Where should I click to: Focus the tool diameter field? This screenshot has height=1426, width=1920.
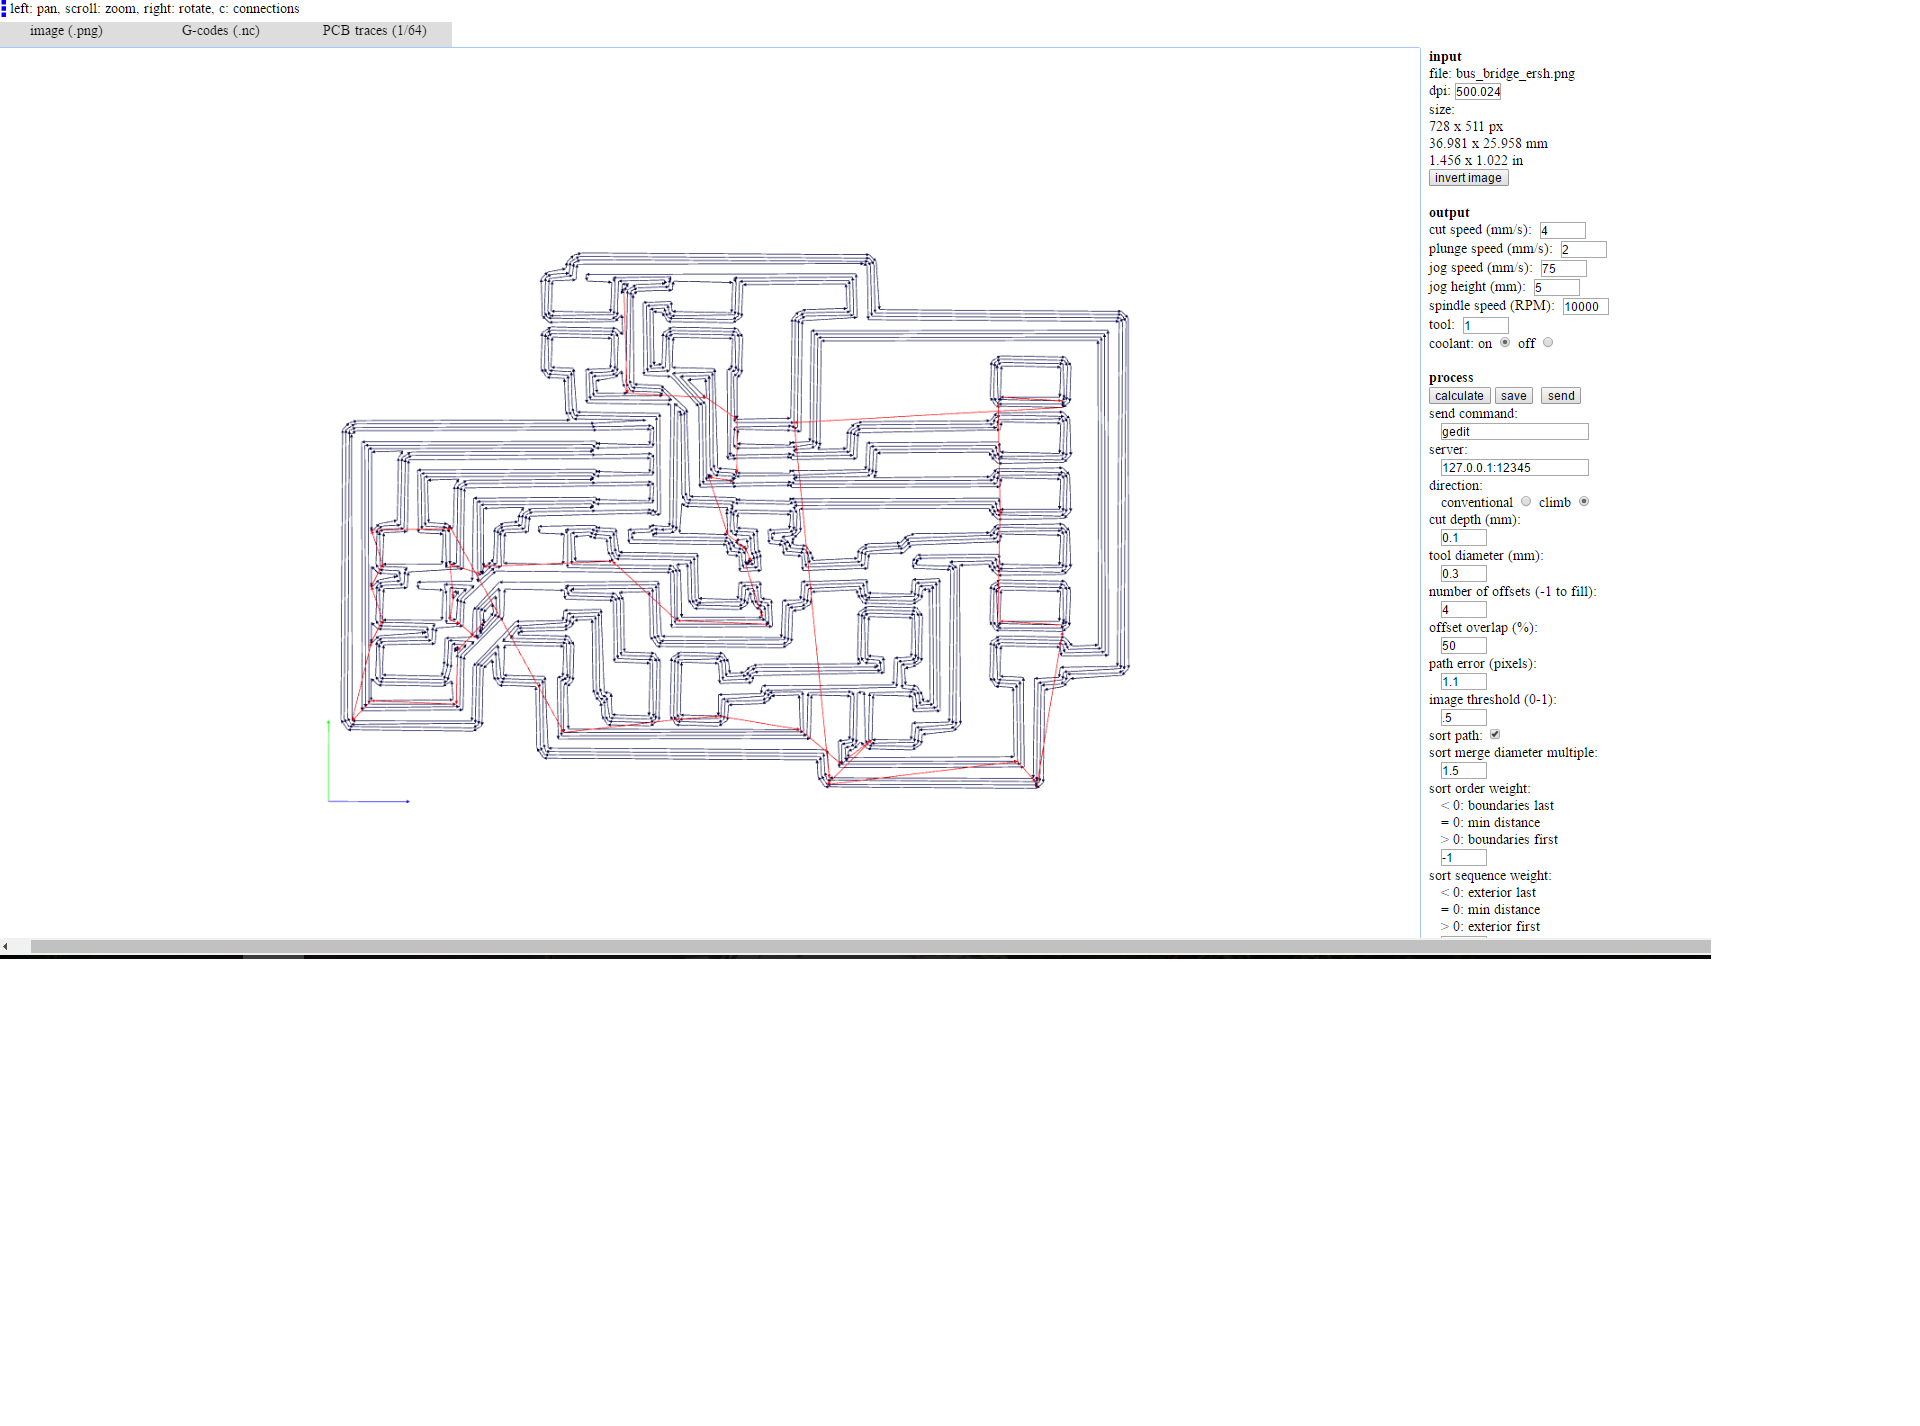(1462, 574)
